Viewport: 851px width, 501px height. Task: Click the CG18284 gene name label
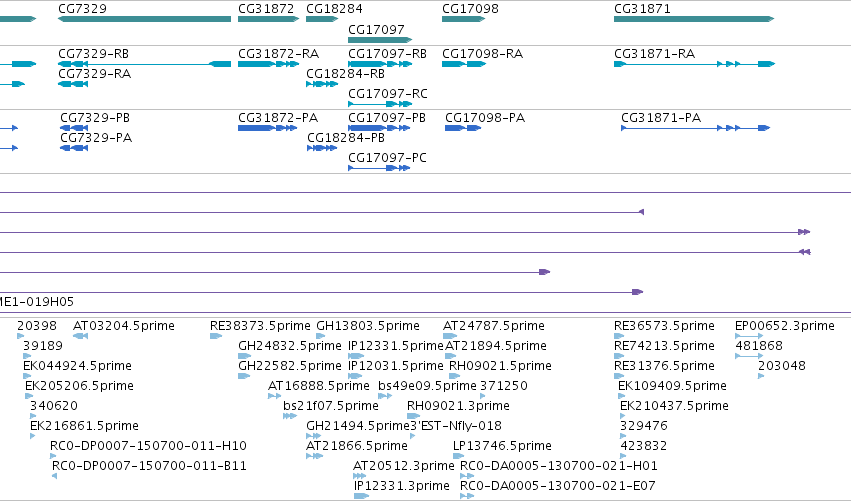click(x=334, y=9)
